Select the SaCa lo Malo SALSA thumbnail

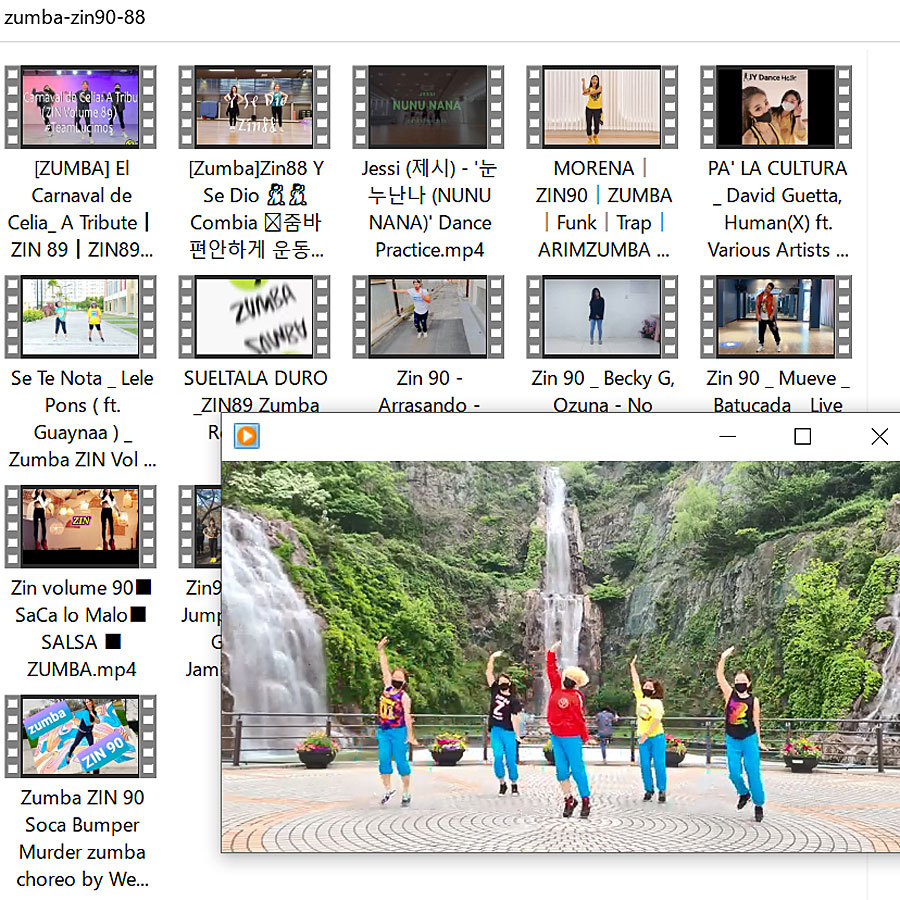[80, 526]
